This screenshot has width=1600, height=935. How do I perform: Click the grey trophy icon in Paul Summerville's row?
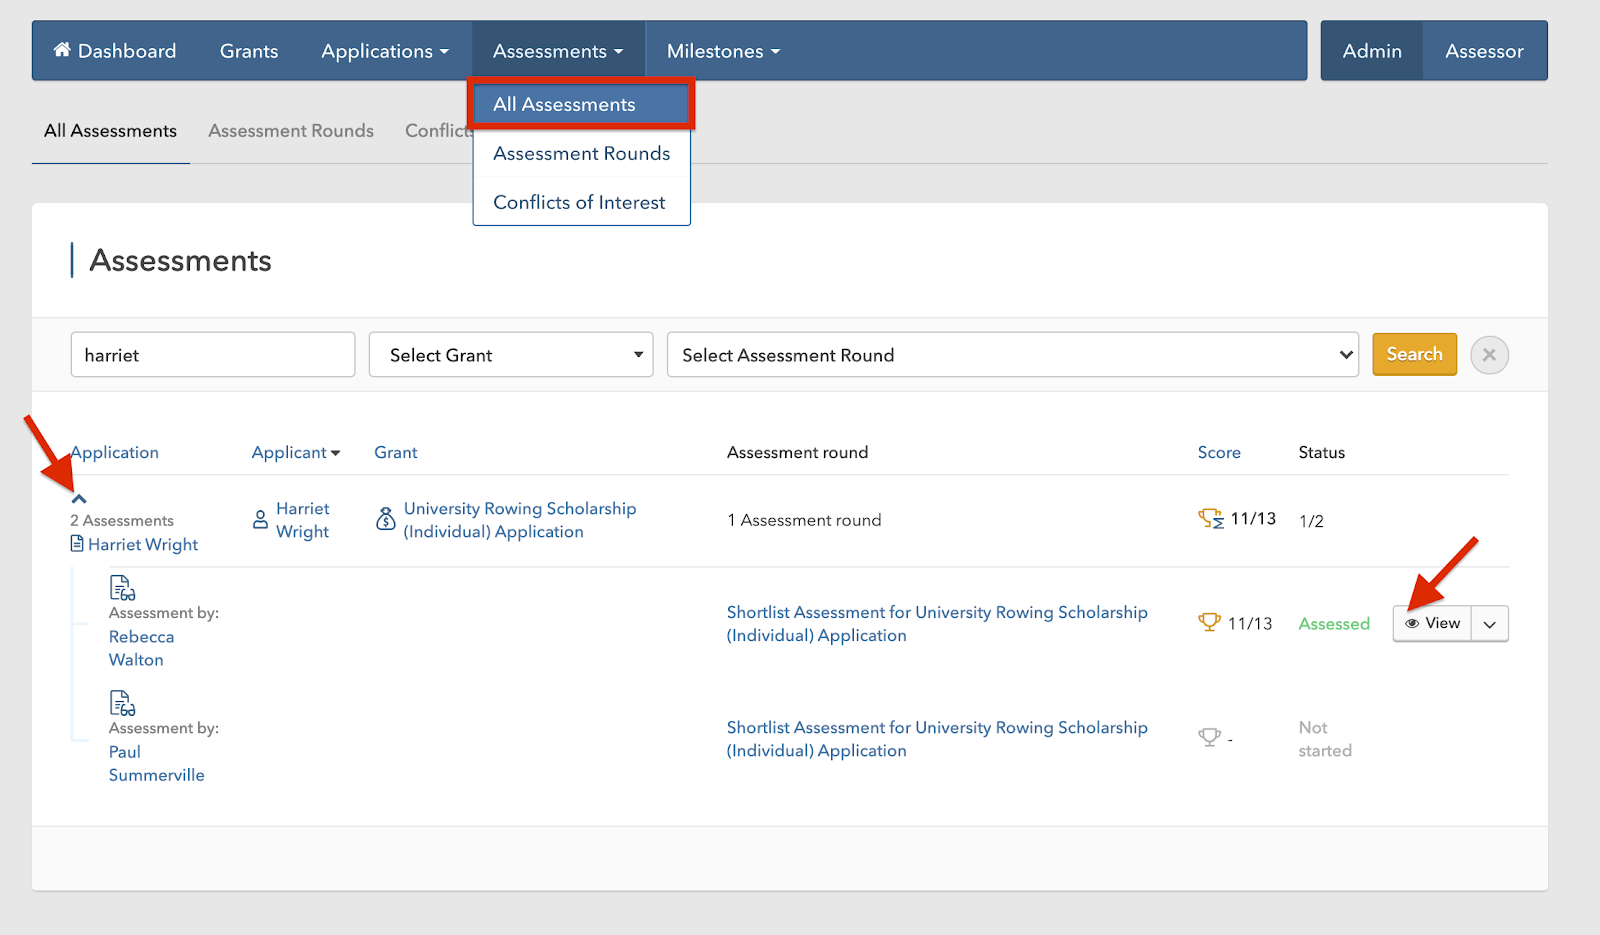(x=1209, y=738)
